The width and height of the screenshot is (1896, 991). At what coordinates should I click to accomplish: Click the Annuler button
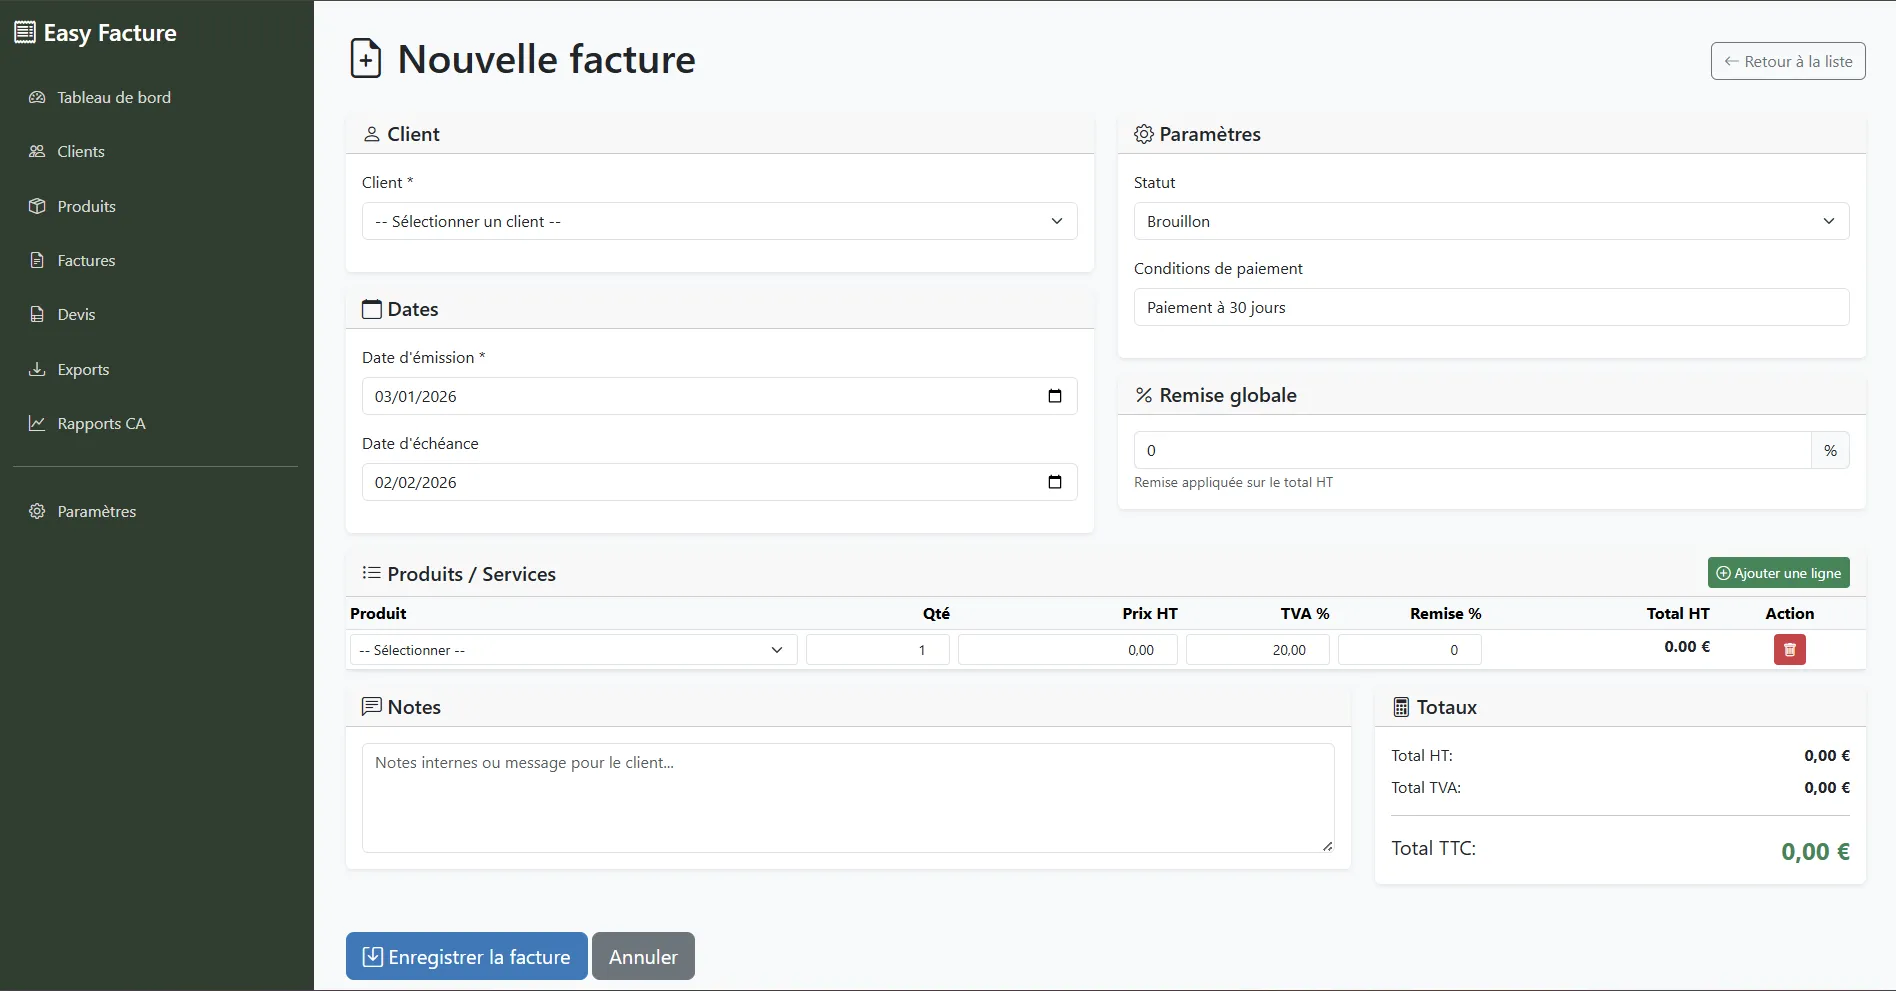(x=643, y=957)
